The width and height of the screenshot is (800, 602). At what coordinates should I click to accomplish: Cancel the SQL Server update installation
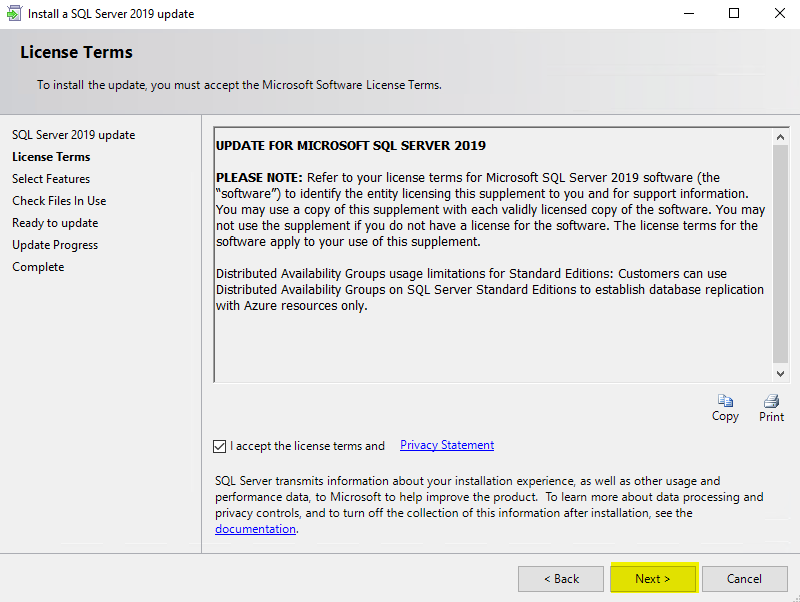tap(744, 578)
